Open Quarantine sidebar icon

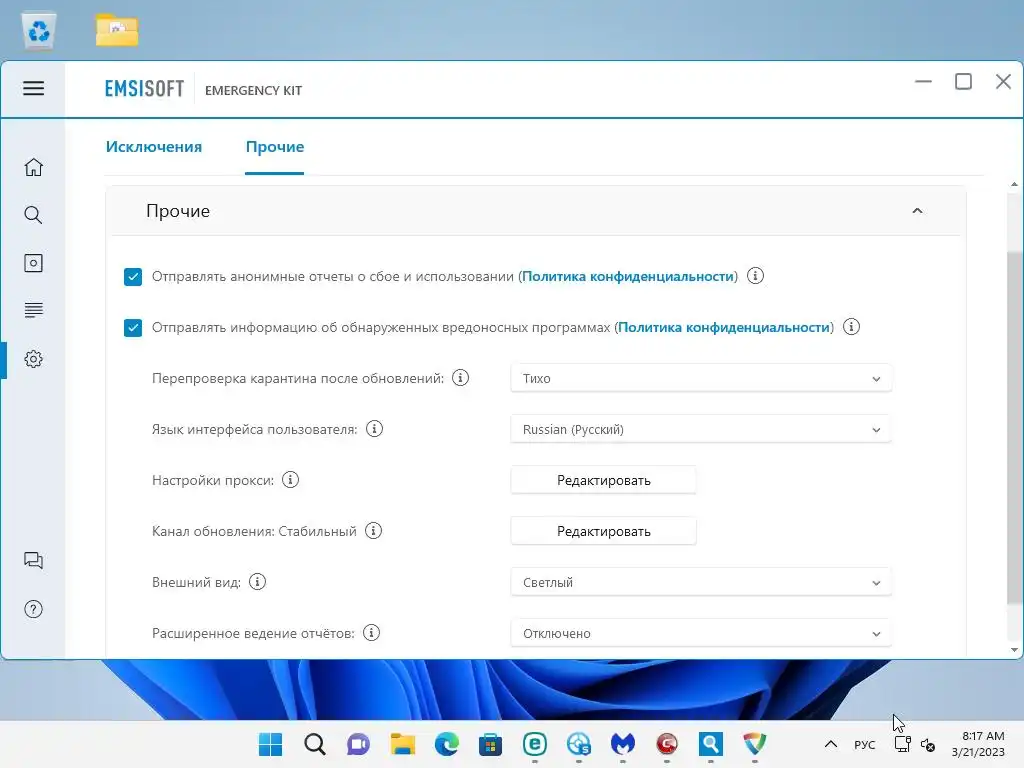33,263
